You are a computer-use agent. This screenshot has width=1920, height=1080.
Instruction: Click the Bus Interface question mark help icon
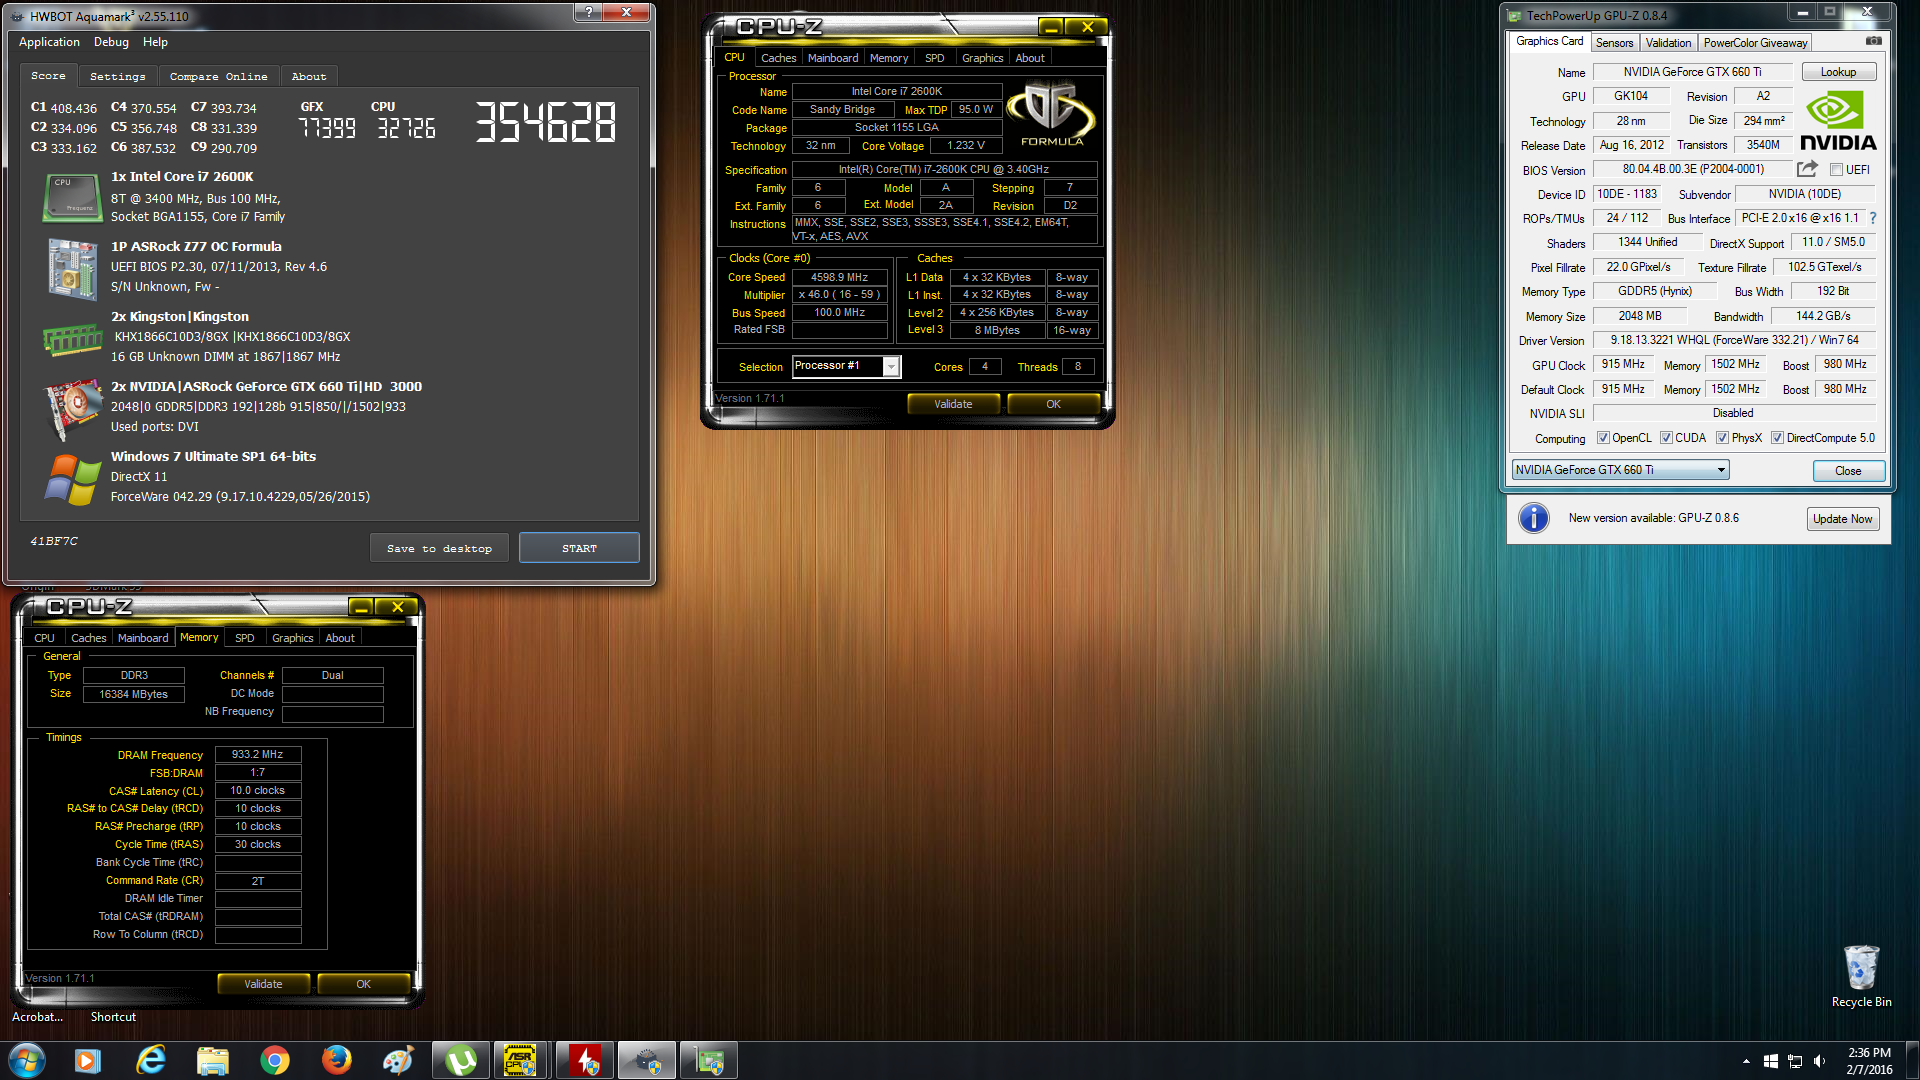(1872, 218)
